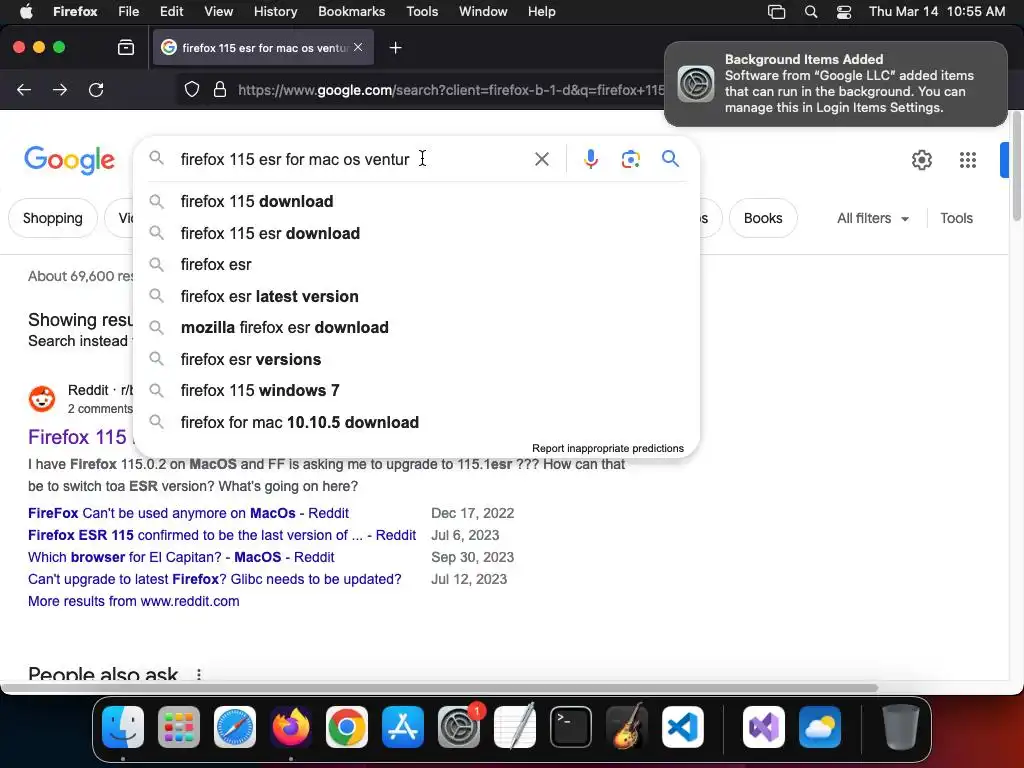Image resolution: width=1024 pixels, height=768 pixels.
Task: Clear the search query with X
Action: point(541,159)
